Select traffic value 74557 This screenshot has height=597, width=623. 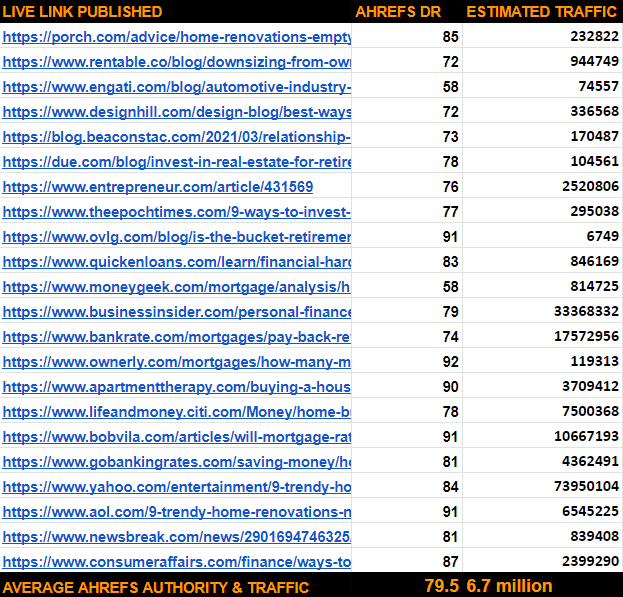point(598,87)
